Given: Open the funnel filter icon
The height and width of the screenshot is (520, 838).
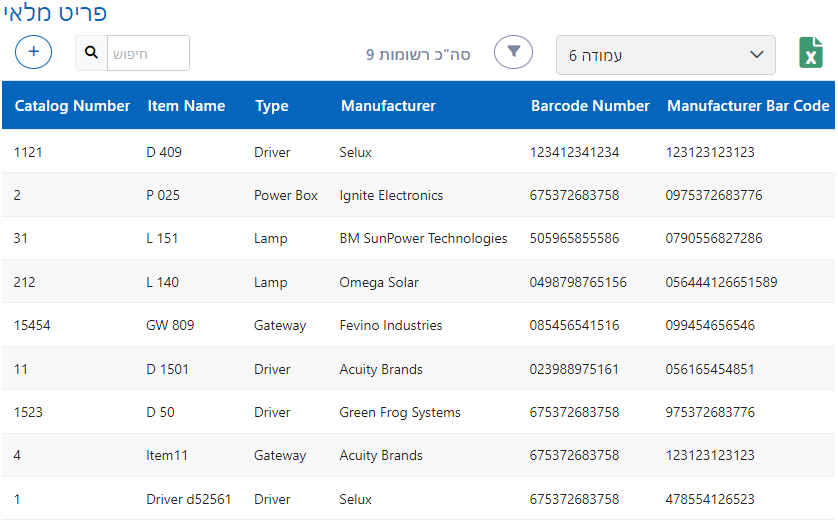Looking at the screenshot, I should [x=513, y=52].
